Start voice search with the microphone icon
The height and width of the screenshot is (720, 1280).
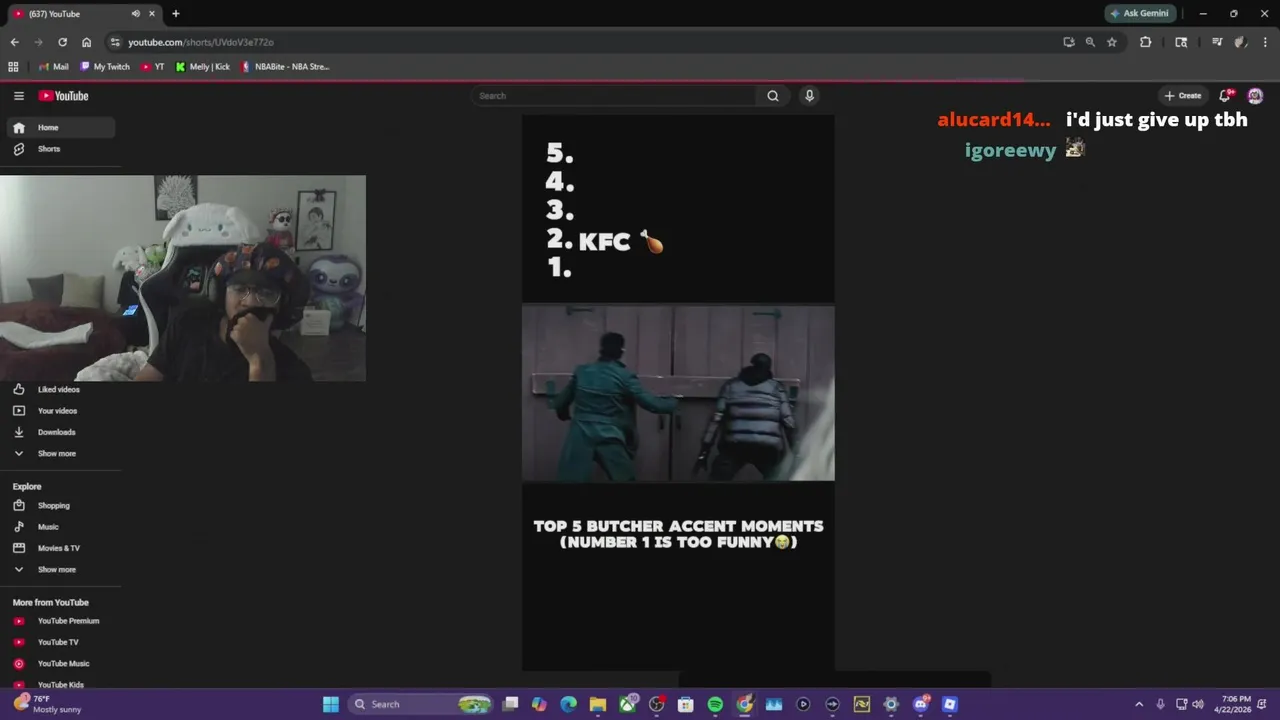point(810,96)
